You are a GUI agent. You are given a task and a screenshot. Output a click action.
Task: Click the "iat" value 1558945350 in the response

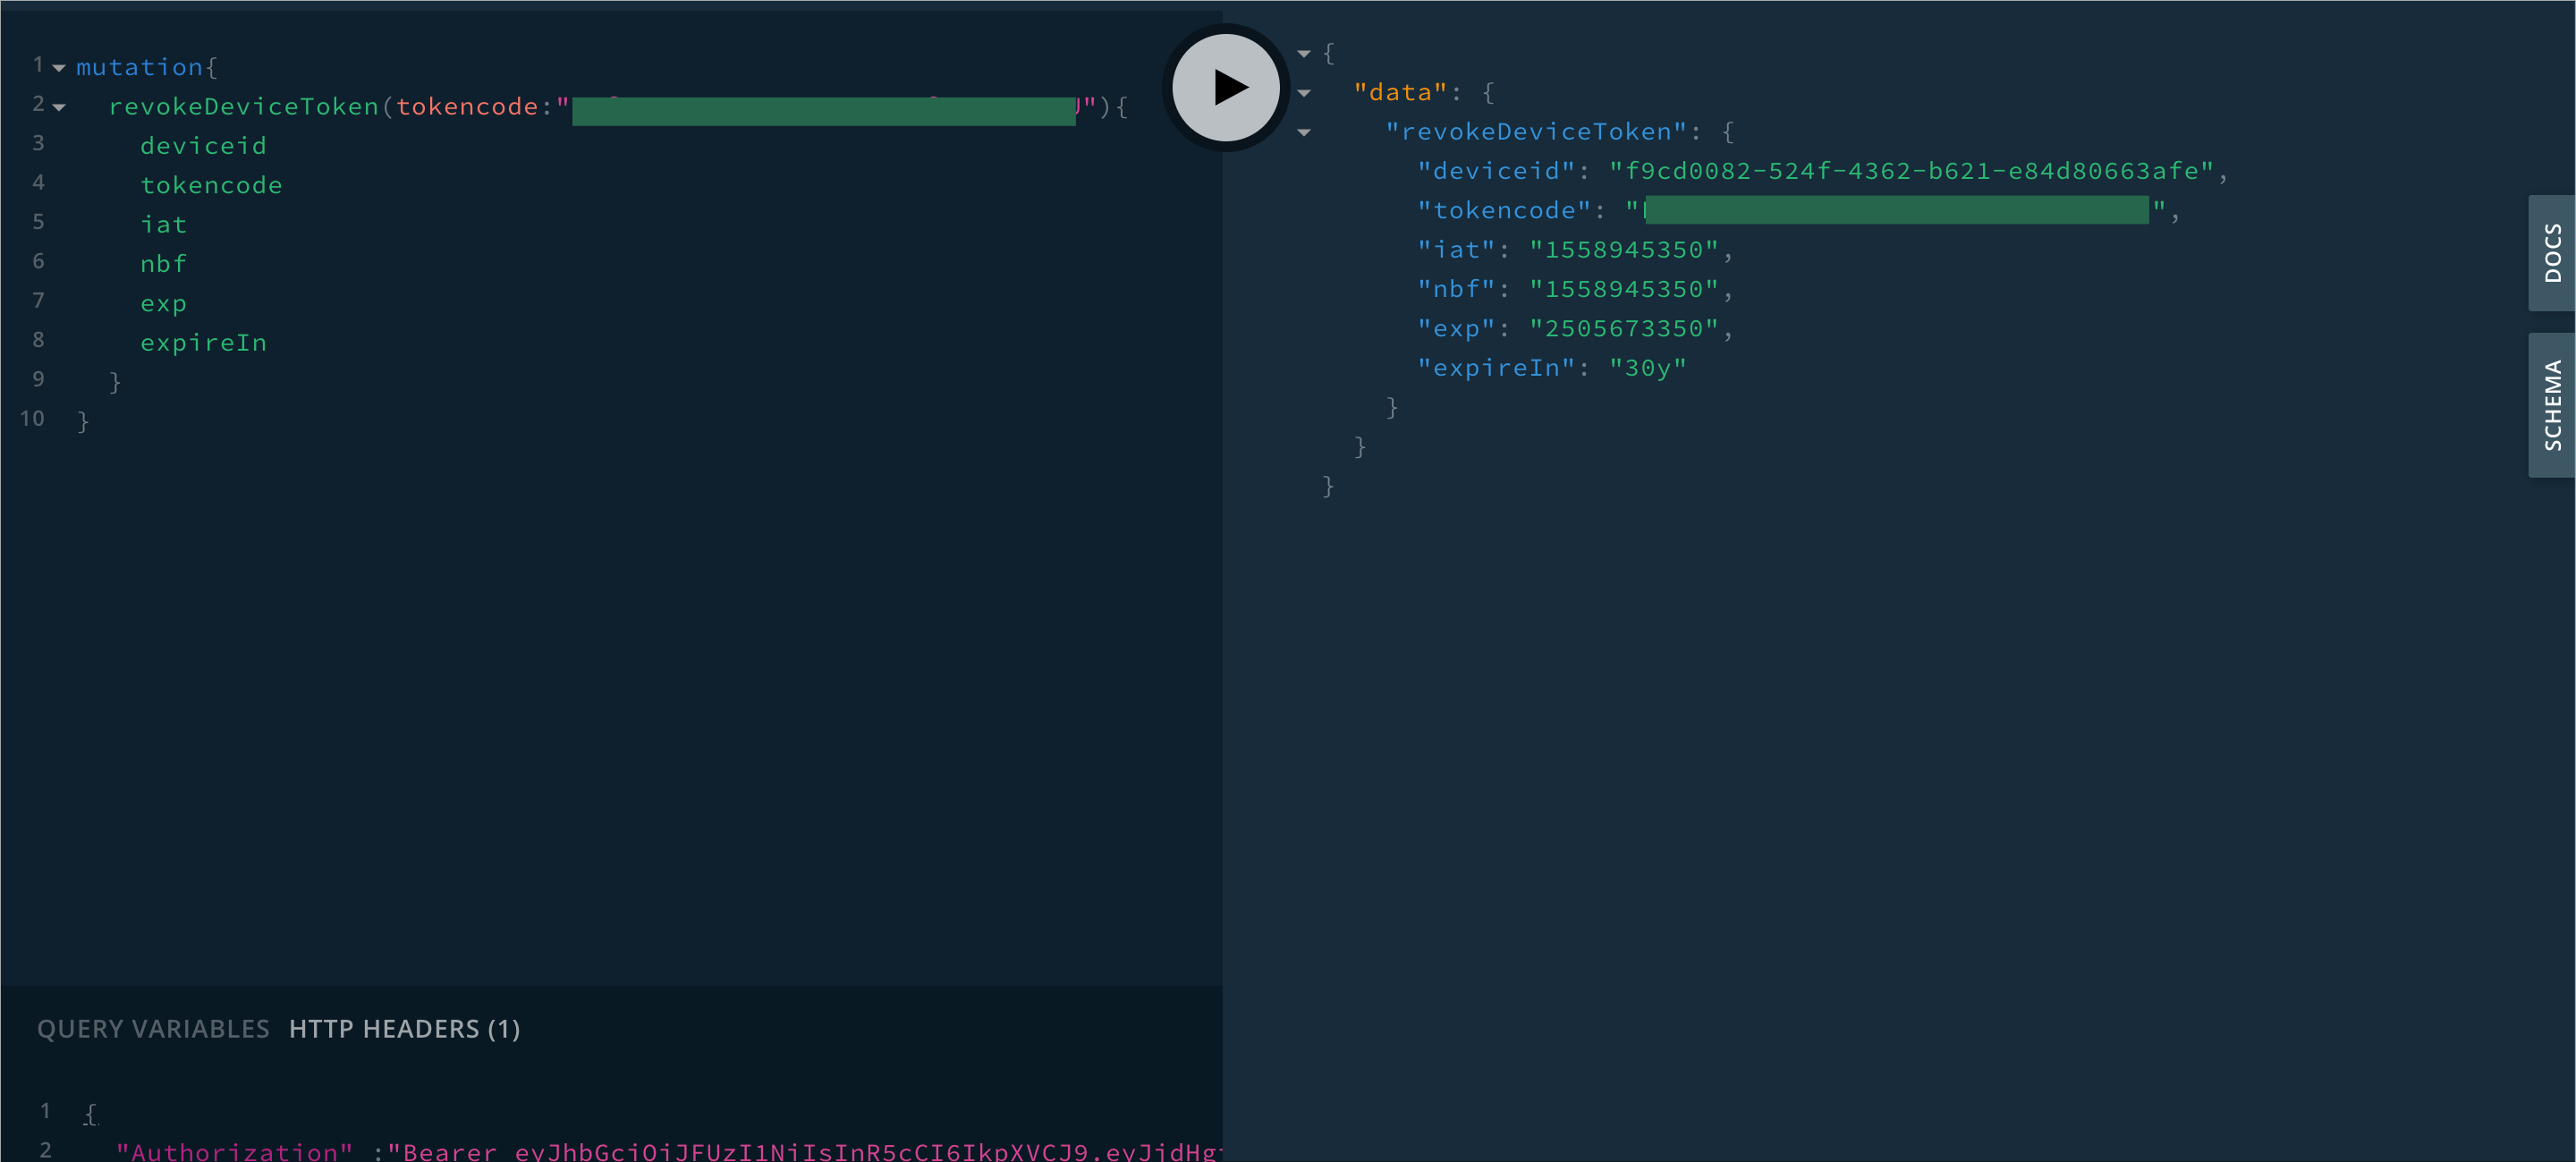(1624, 250)
